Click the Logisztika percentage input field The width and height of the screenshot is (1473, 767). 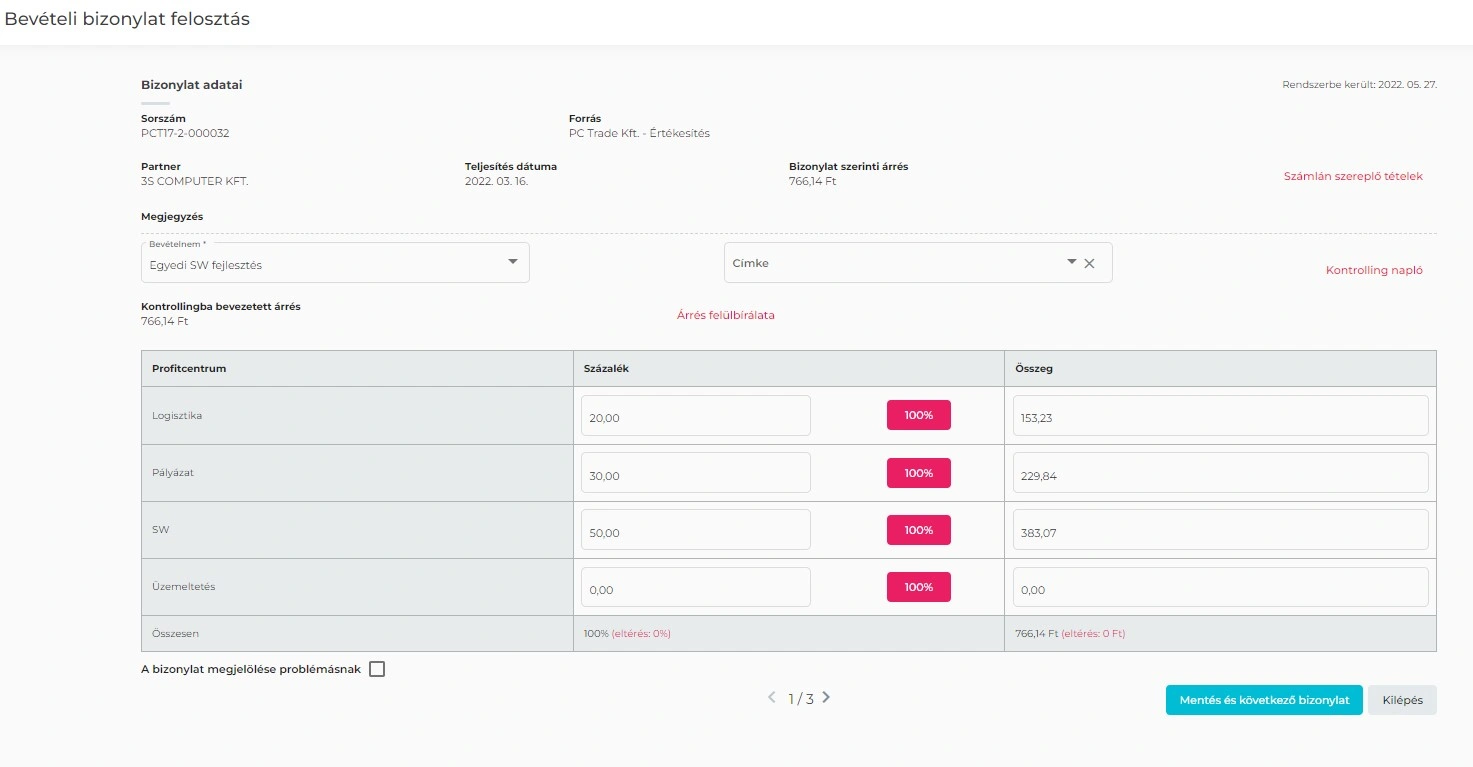tap(695, 416)
